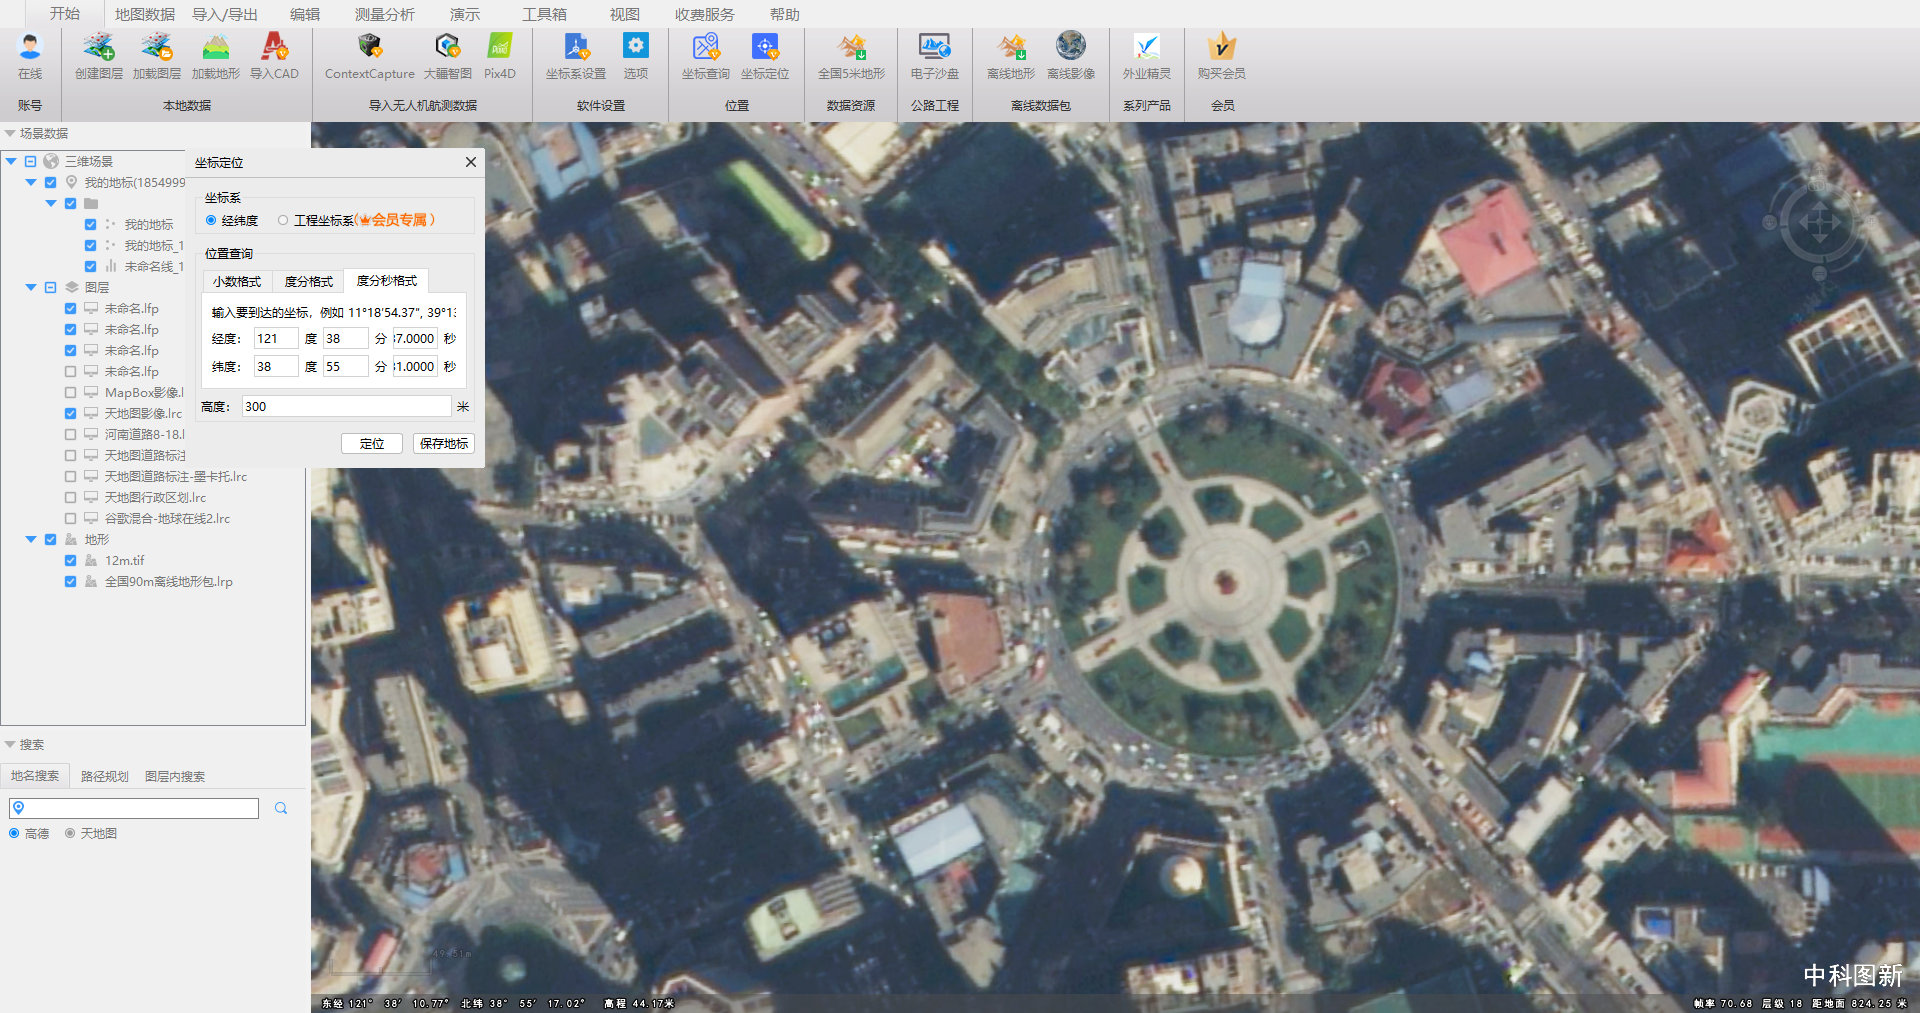Collapse the 场景数据 panel

click(x=10, y=133)
